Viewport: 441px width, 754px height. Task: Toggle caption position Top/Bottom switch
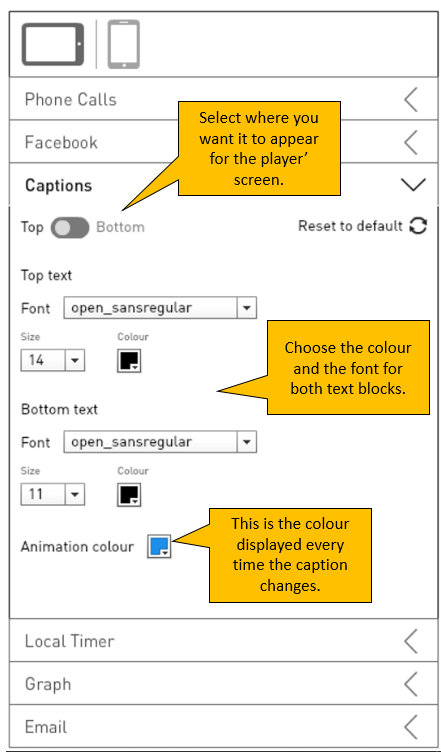point(70,227)
